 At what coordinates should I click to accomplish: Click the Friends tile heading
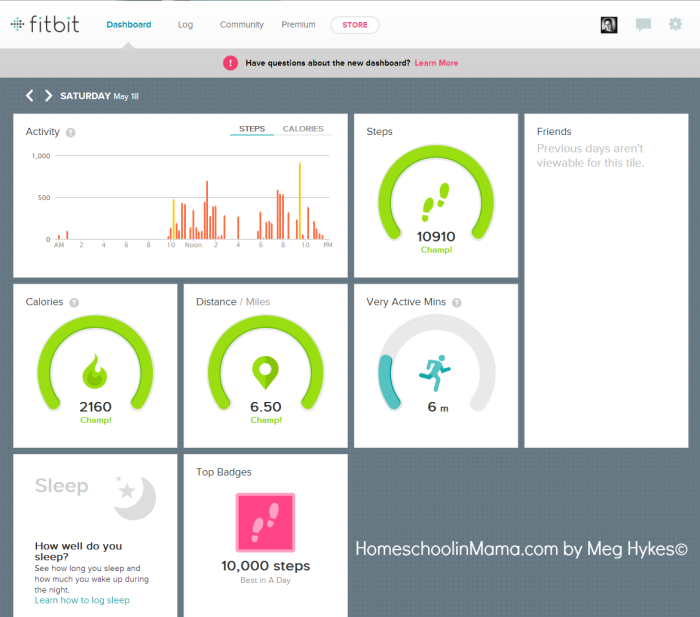coord(554,132)
